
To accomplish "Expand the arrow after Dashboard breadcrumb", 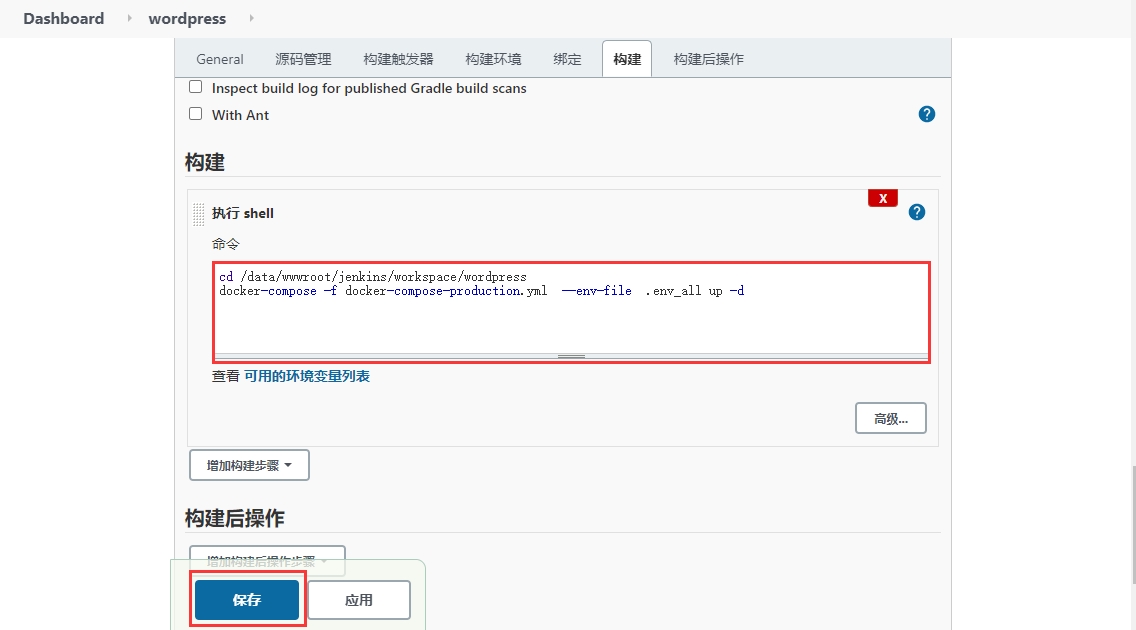I will [x=129, y=18].
